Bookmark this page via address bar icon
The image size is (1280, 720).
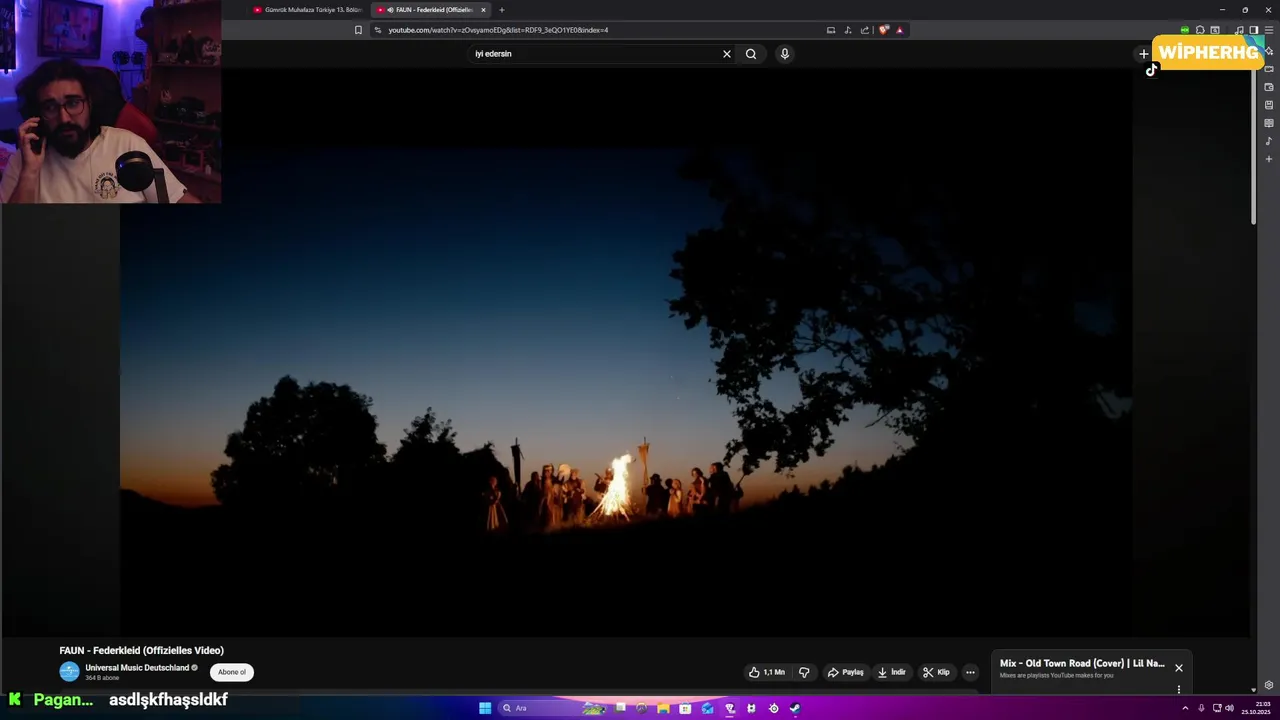click(358, 30)
